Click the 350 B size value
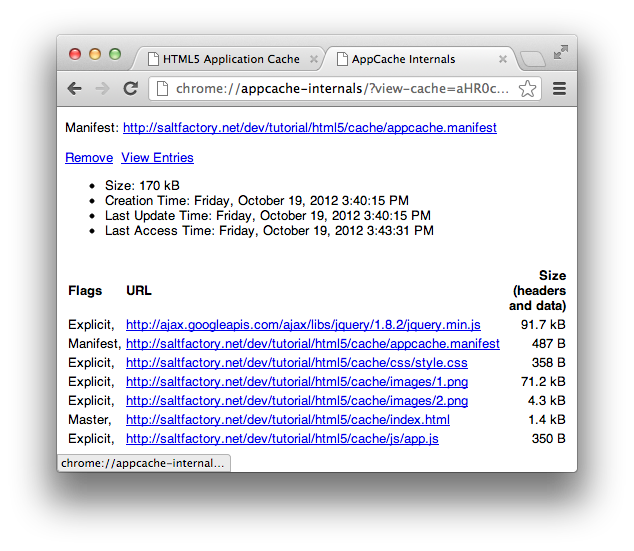This screenshot has height=551, width=634. coord(548,439)
